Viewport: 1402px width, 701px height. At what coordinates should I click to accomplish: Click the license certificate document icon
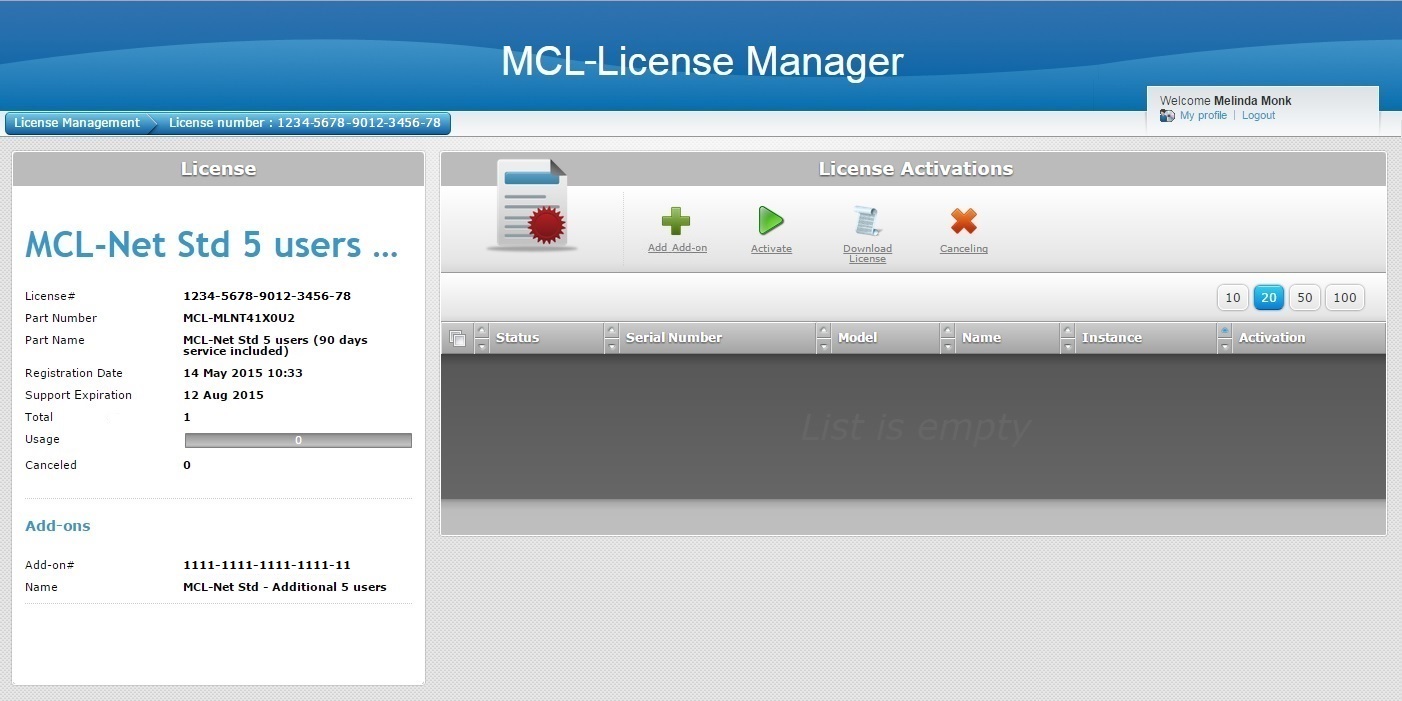pos(532,204)
